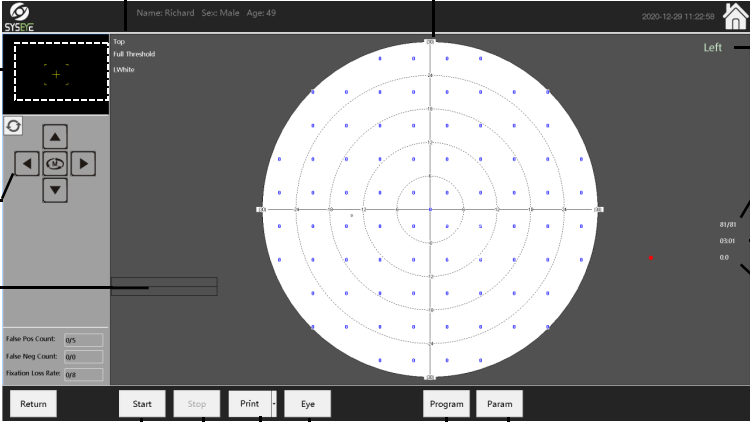
Task: Open the Eye selection button
Action: coord(307,404)
